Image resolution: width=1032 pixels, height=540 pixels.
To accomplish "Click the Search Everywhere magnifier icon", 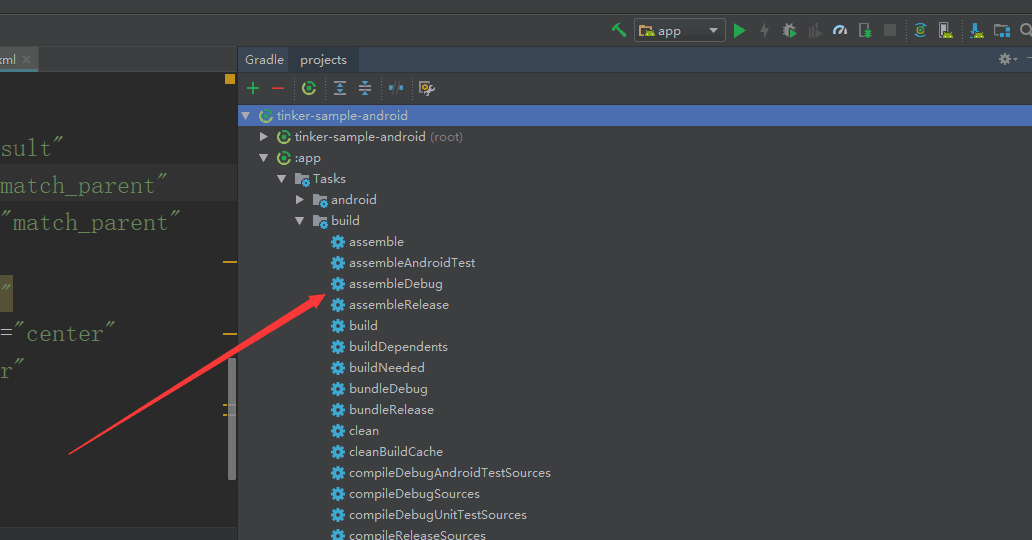I will [1025, 30].
